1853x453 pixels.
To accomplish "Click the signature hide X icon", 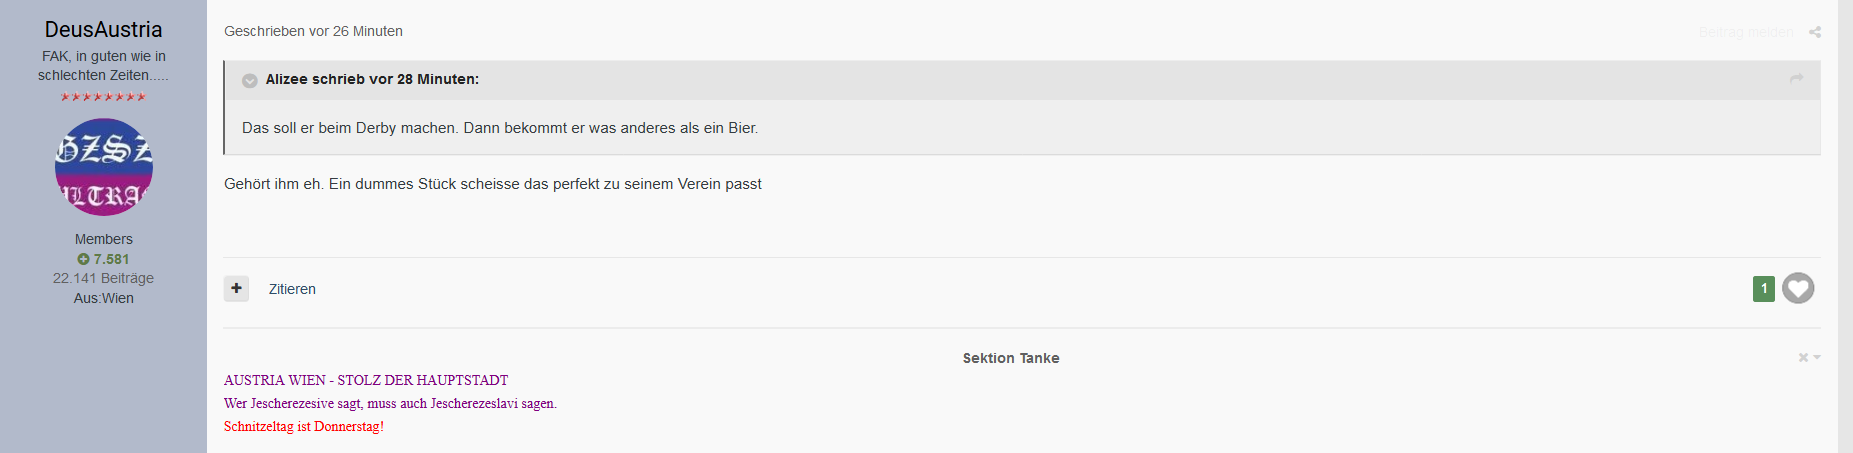I will [x=1803, y=357].
